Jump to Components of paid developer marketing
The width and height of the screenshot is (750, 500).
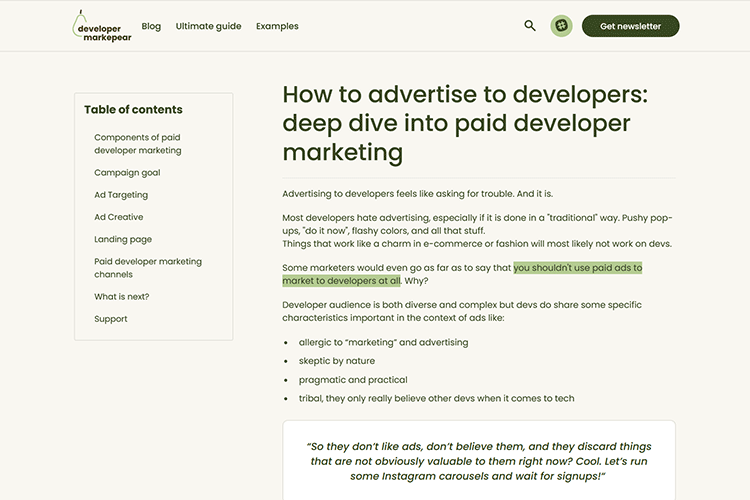click(x=138, y=144)
